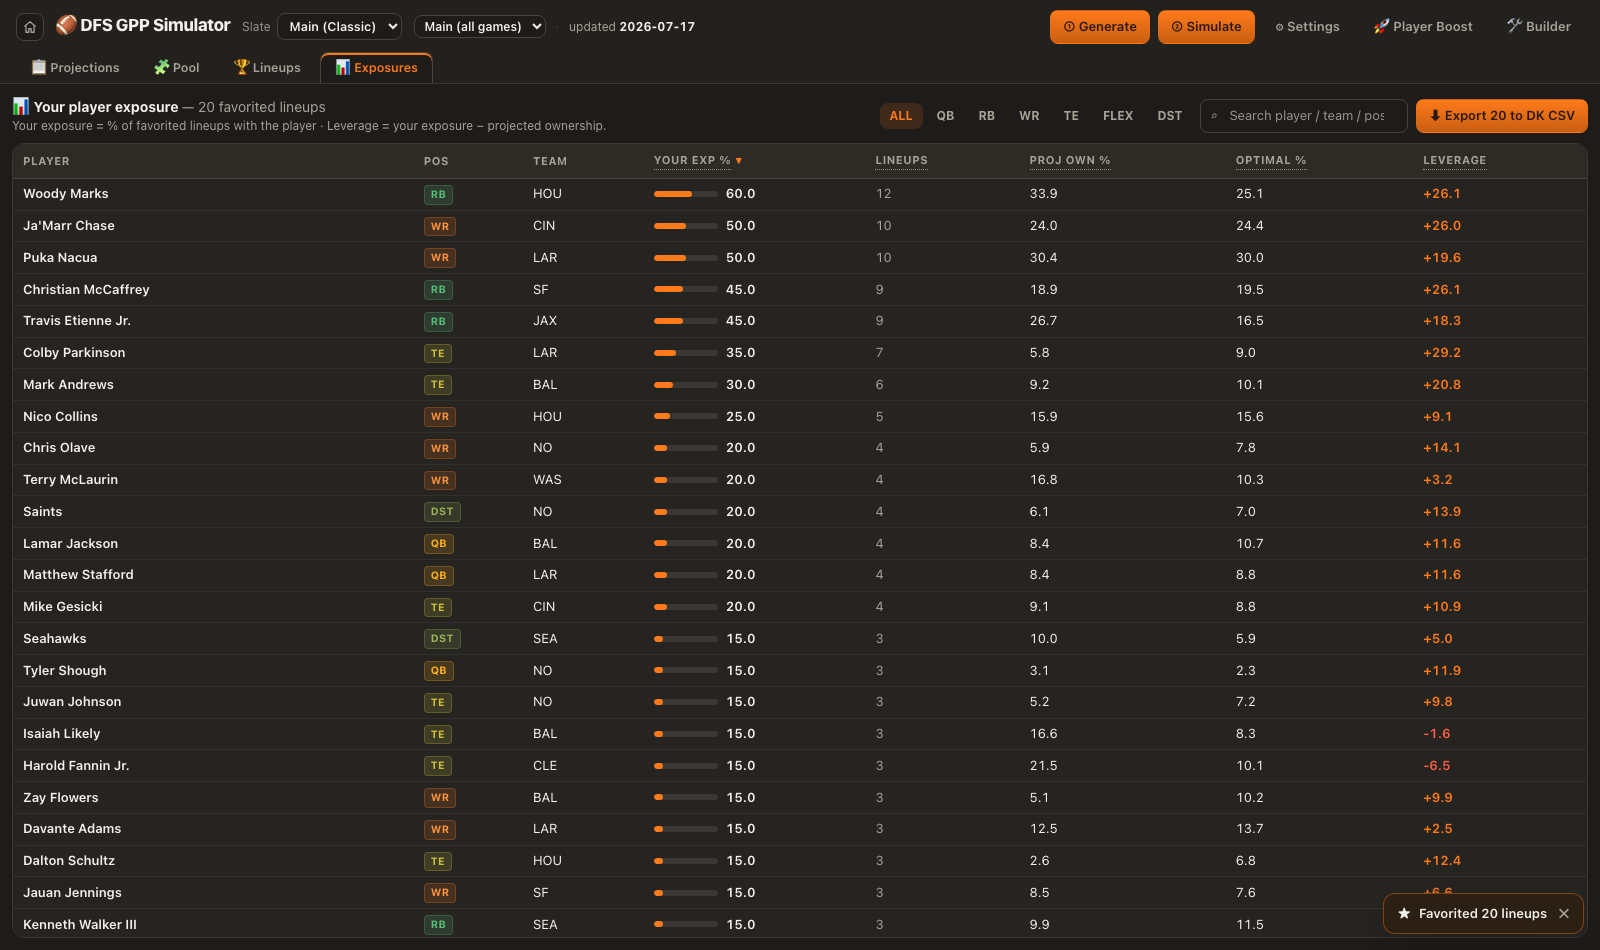Screen dimensions: 1600x950
Task: Filter exposures by DST
Action: pos(1170,116)
